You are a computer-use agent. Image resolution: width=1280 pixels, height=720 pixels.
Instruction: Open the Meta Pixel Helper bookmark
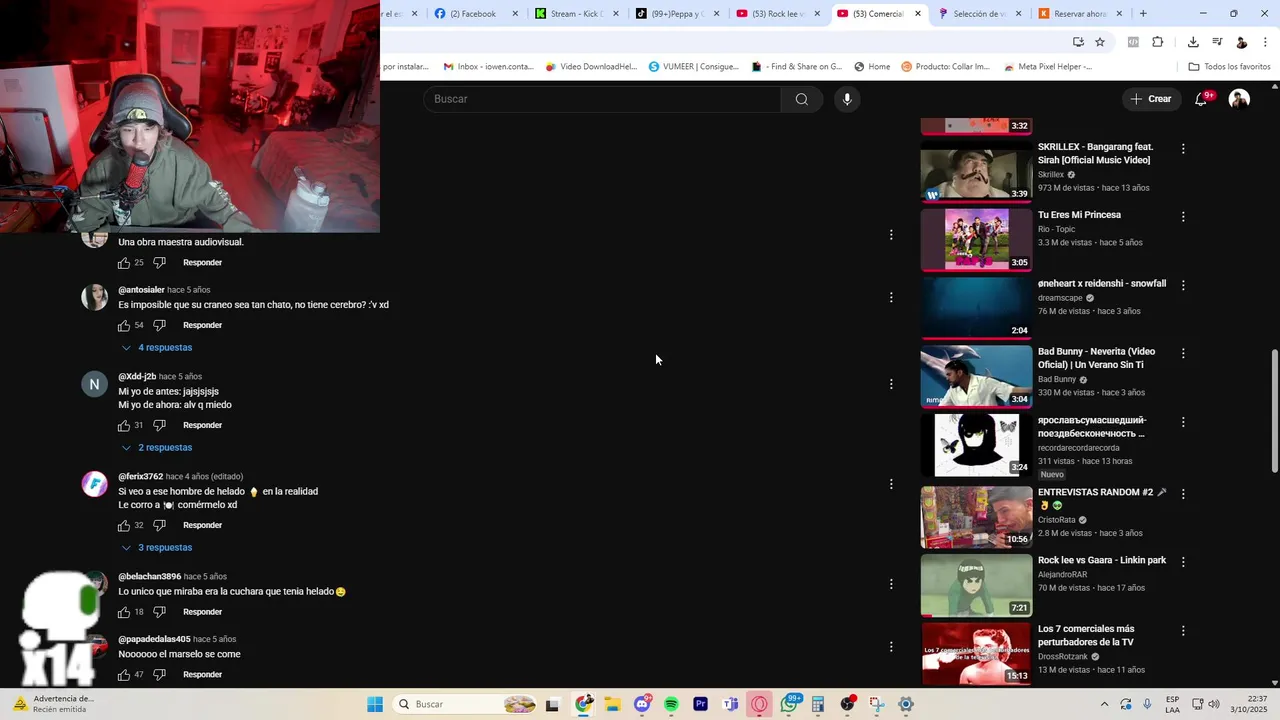[1046, 67]
